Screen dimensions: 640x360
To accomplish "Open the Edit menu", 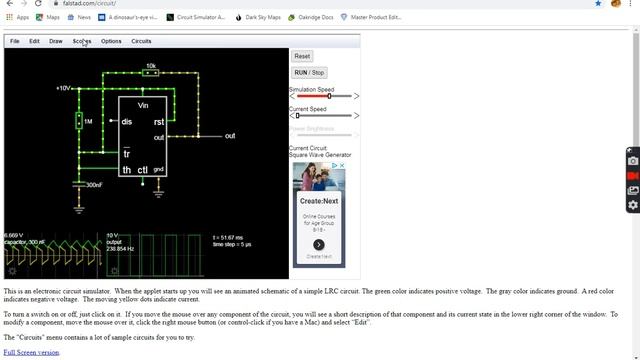I will click(x=34, y=41).
